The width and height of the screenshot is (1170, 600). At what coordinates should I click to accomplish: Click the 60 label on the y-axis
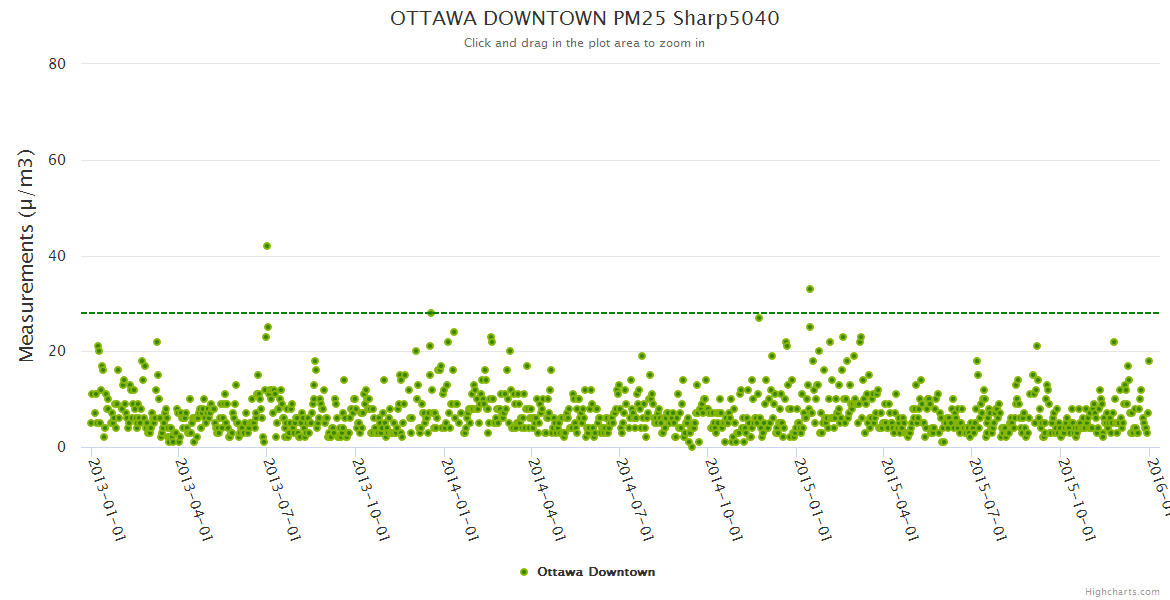(x=57, y=160)
